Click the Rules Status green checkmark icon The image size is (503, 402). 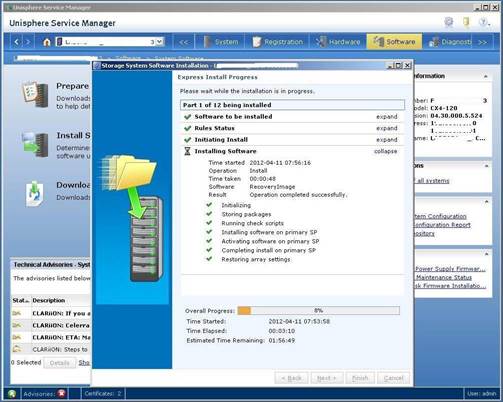pyautogui.click(x=188, y=128)
